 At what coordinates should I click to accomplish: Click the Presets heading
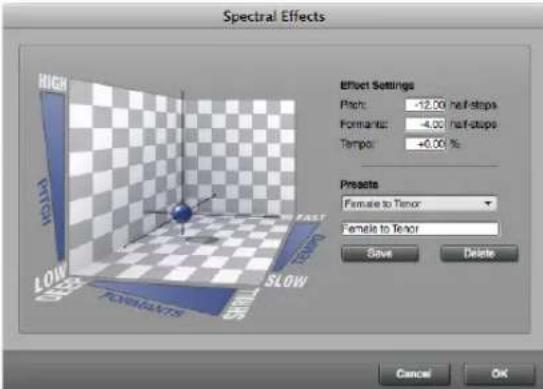pos(359,185)
